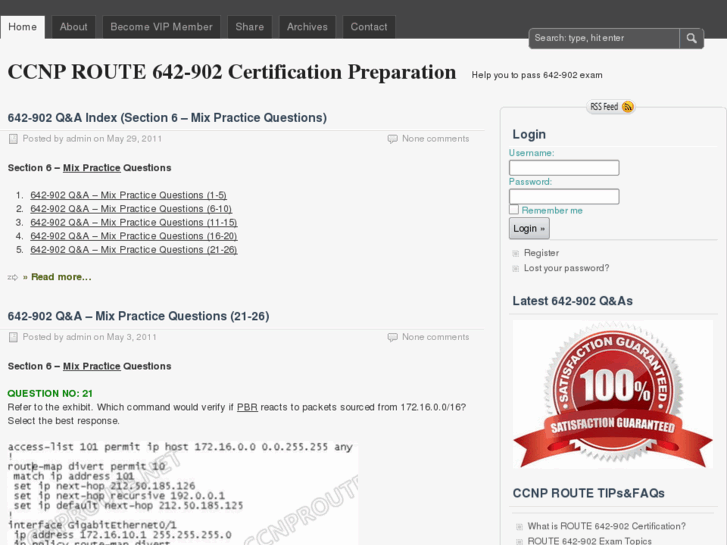The height and width of the screenshot is (545, 727).
Task: Click comment bubble icon on May 29 post
Action: pos(392,139)
